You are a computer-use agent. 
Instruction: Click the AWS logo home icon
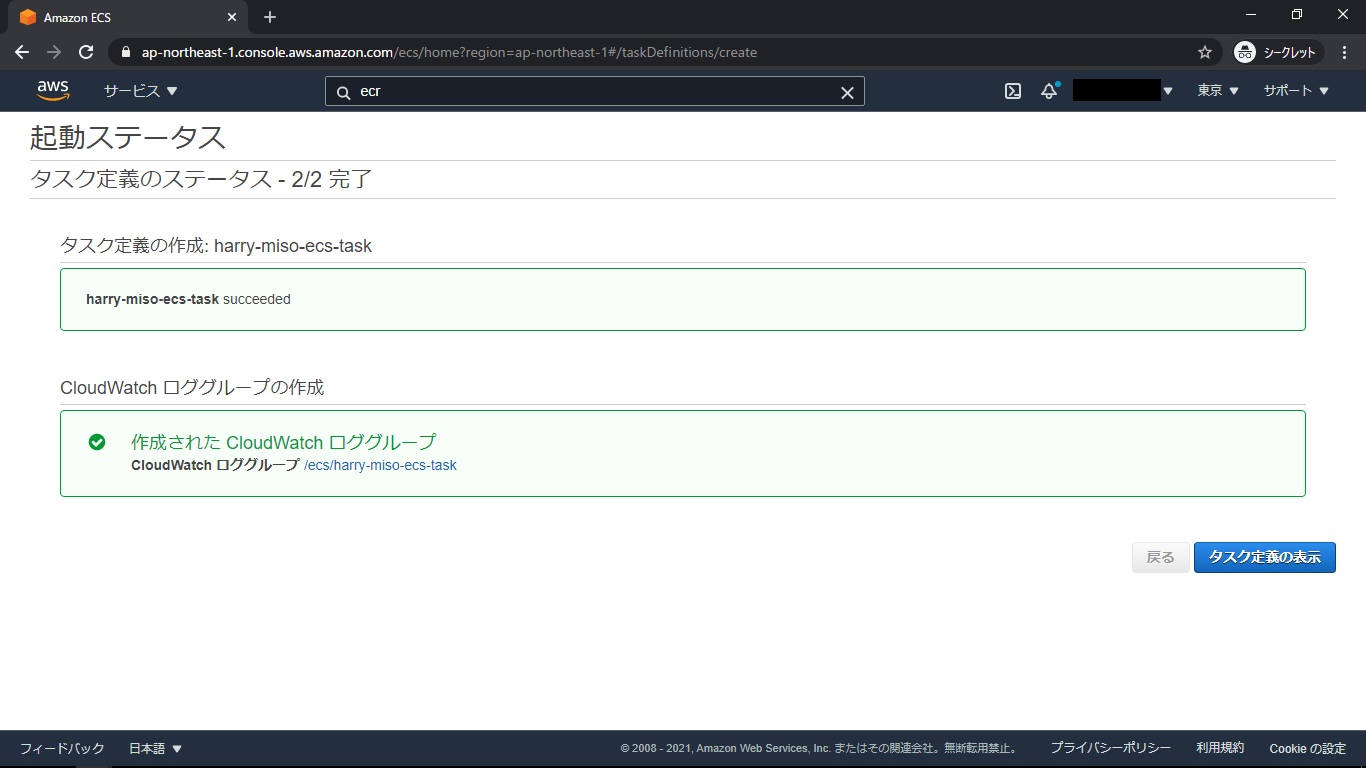53,91
